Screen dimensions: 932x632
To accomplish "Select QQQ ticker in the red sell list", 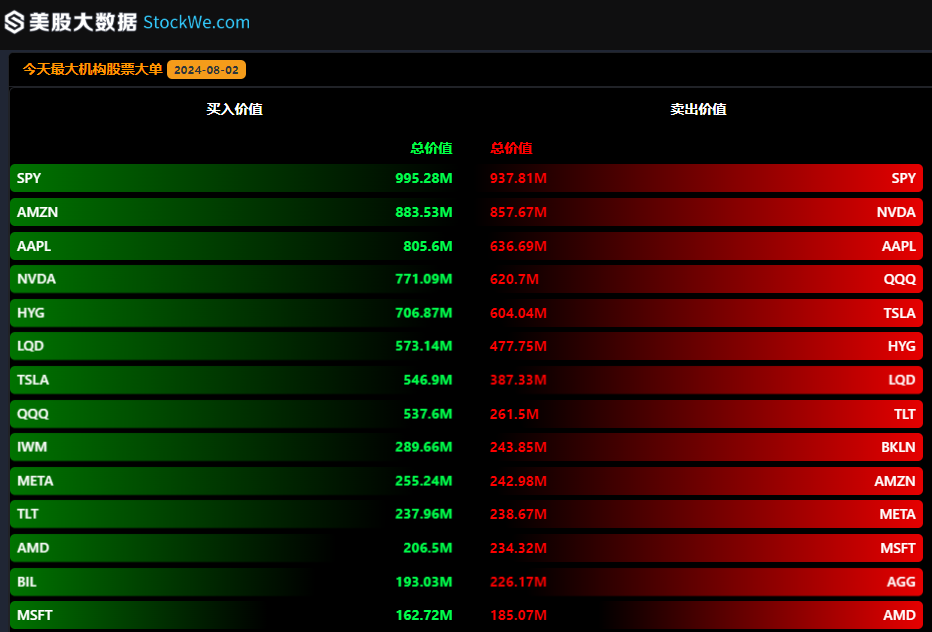I will click(x=900, y=279).
